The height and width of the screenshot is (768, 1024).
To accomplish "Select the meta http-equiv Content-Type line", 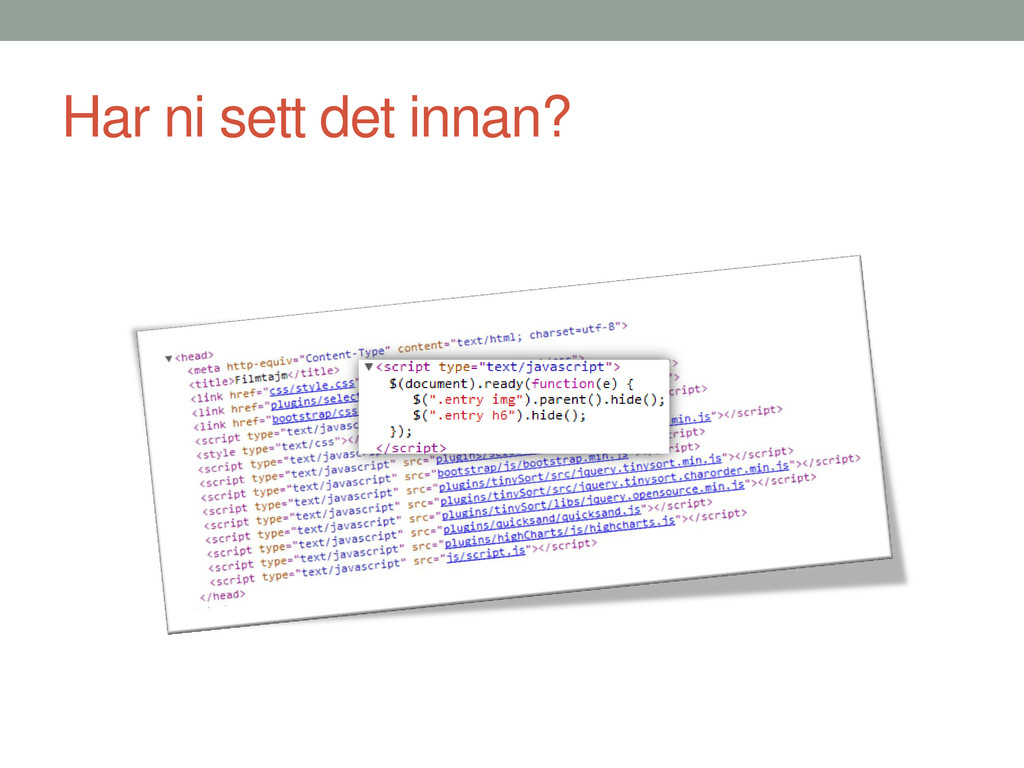I will click(408, 347).
